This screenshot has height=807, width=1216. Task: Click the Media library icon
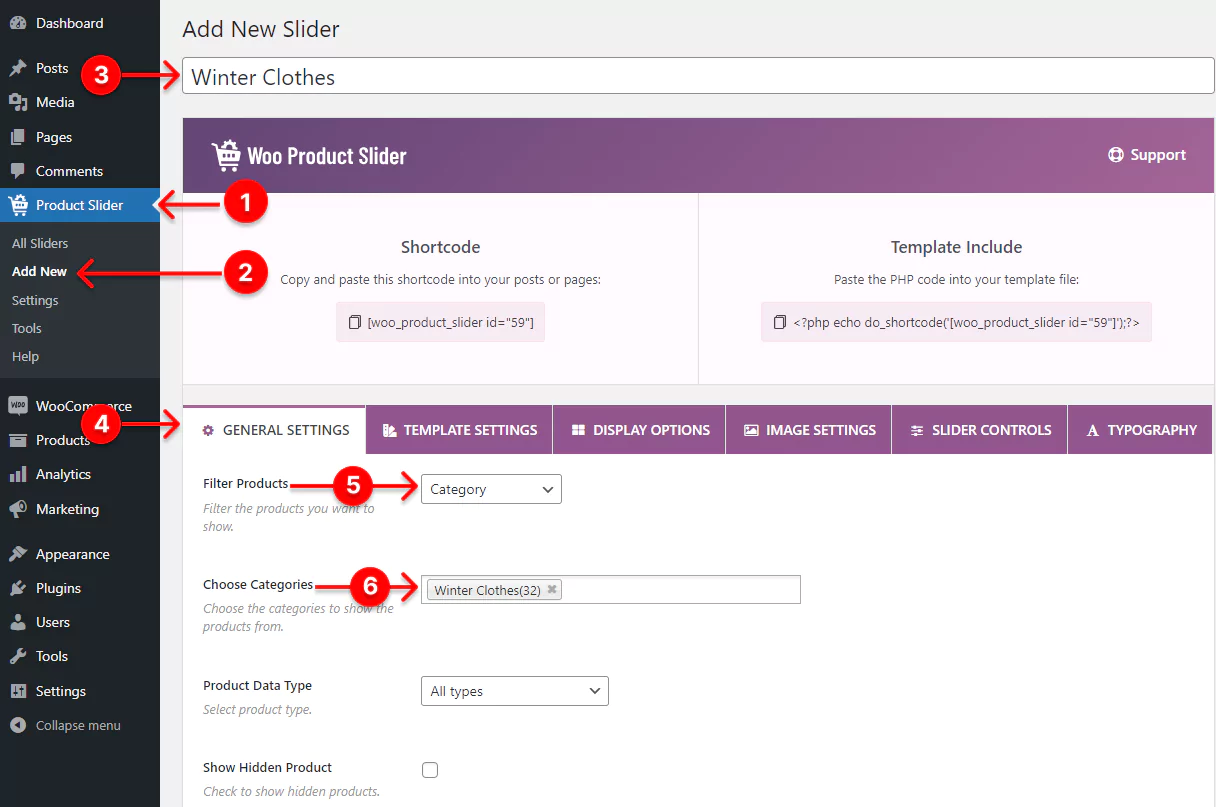coord(18,102)
